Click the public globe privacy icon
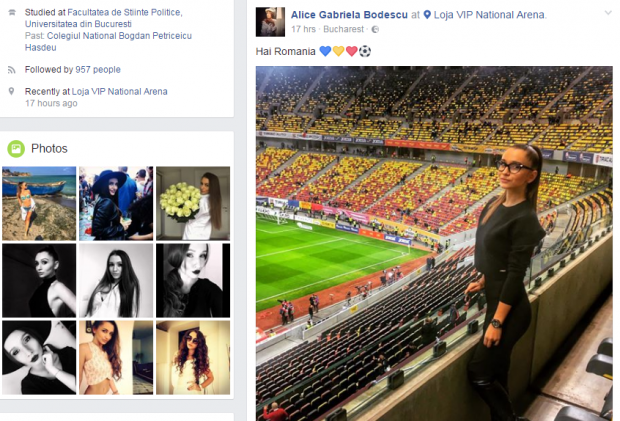This screenshot has height=421, width=620. click(x=375, y=29)
